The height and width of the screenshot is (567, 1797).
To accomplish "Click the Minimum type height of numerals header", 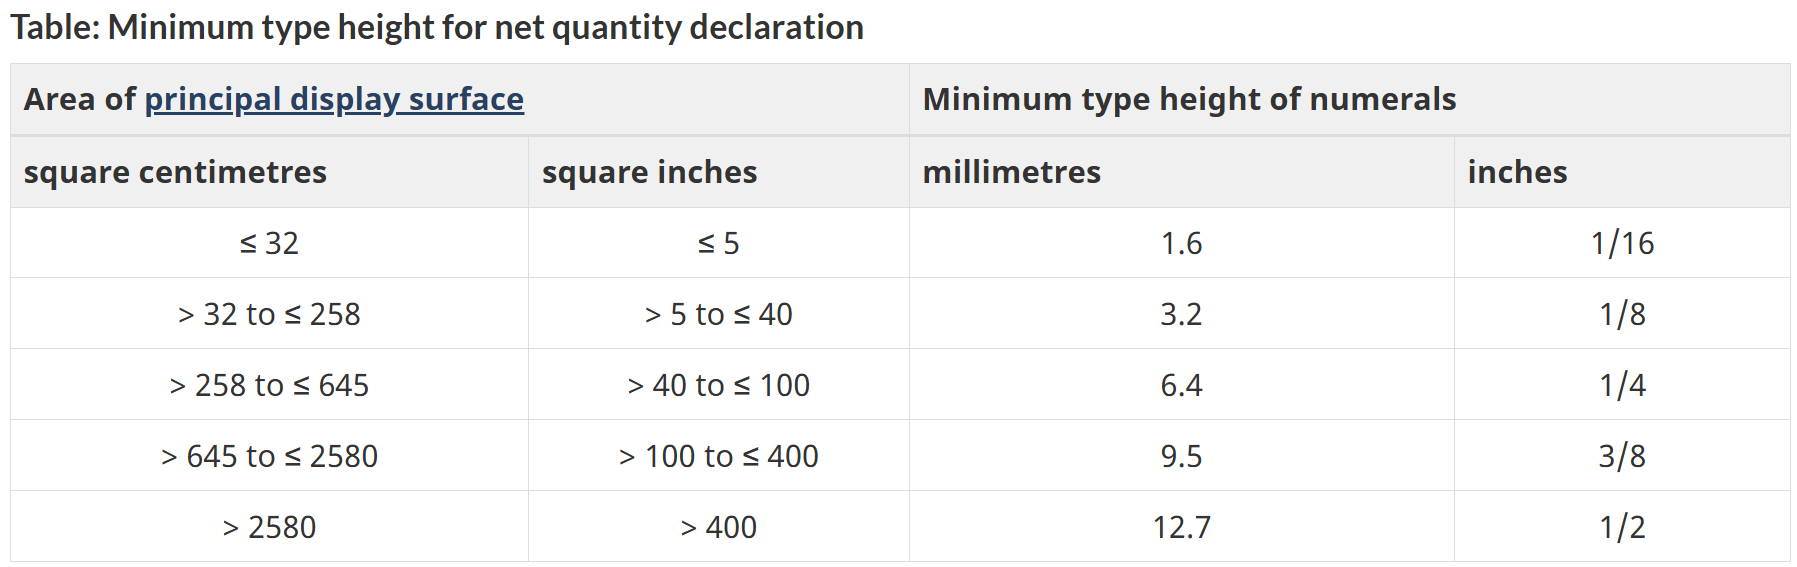I will click(1189, 99).
